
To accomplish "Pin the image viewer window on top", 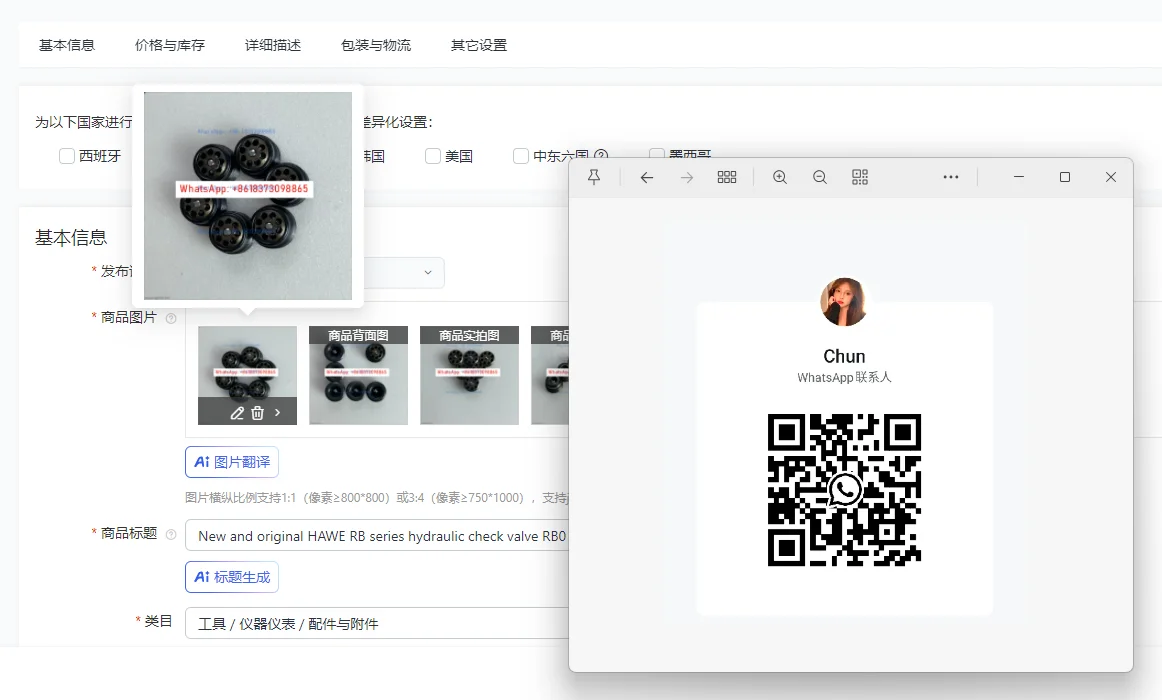I will tap(594, 177).
